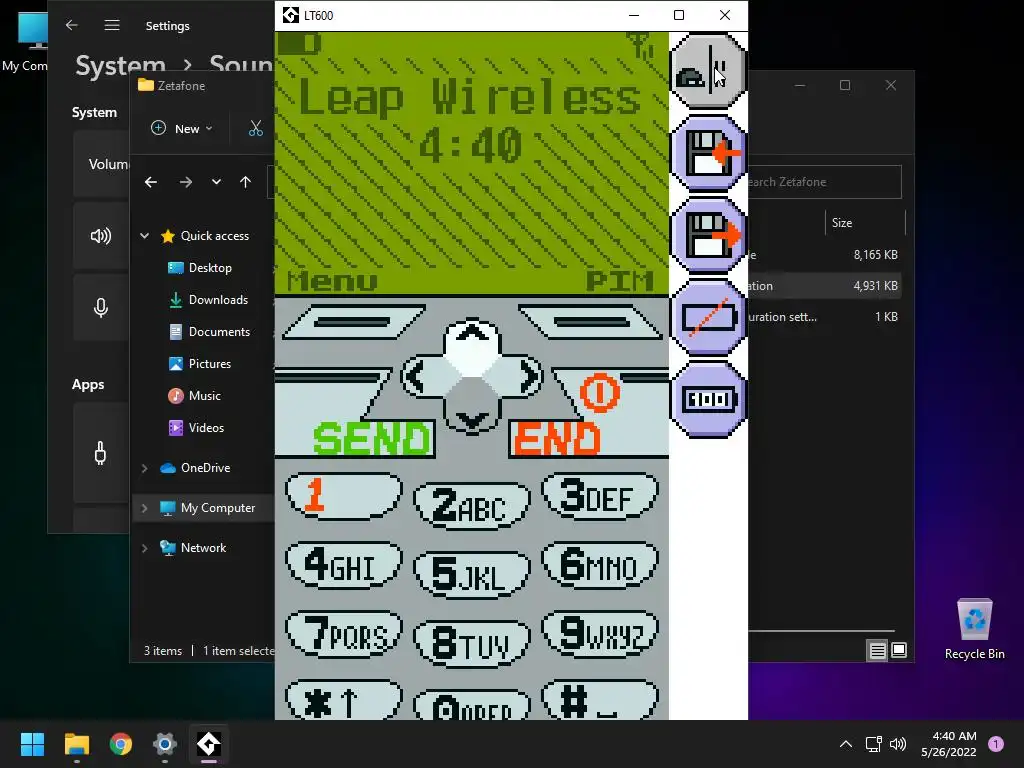The height and width of the screenshot is (768, 1024).
Task: Click the Cut scissors icon in explorer
Action: coord(255,129)
